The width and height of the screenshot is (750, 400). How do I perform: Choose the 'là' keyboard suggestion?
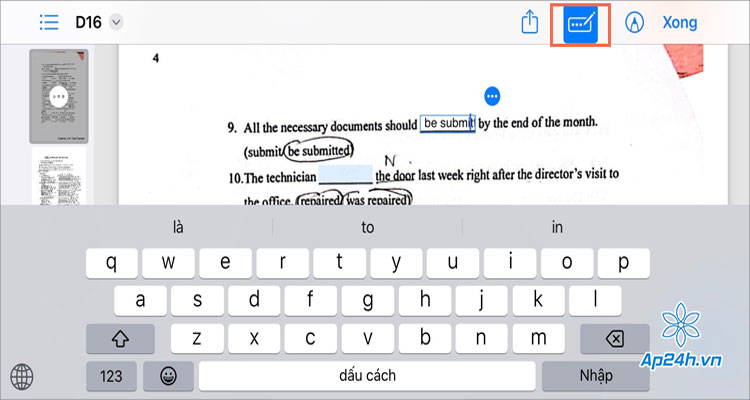tap(178, 227)
